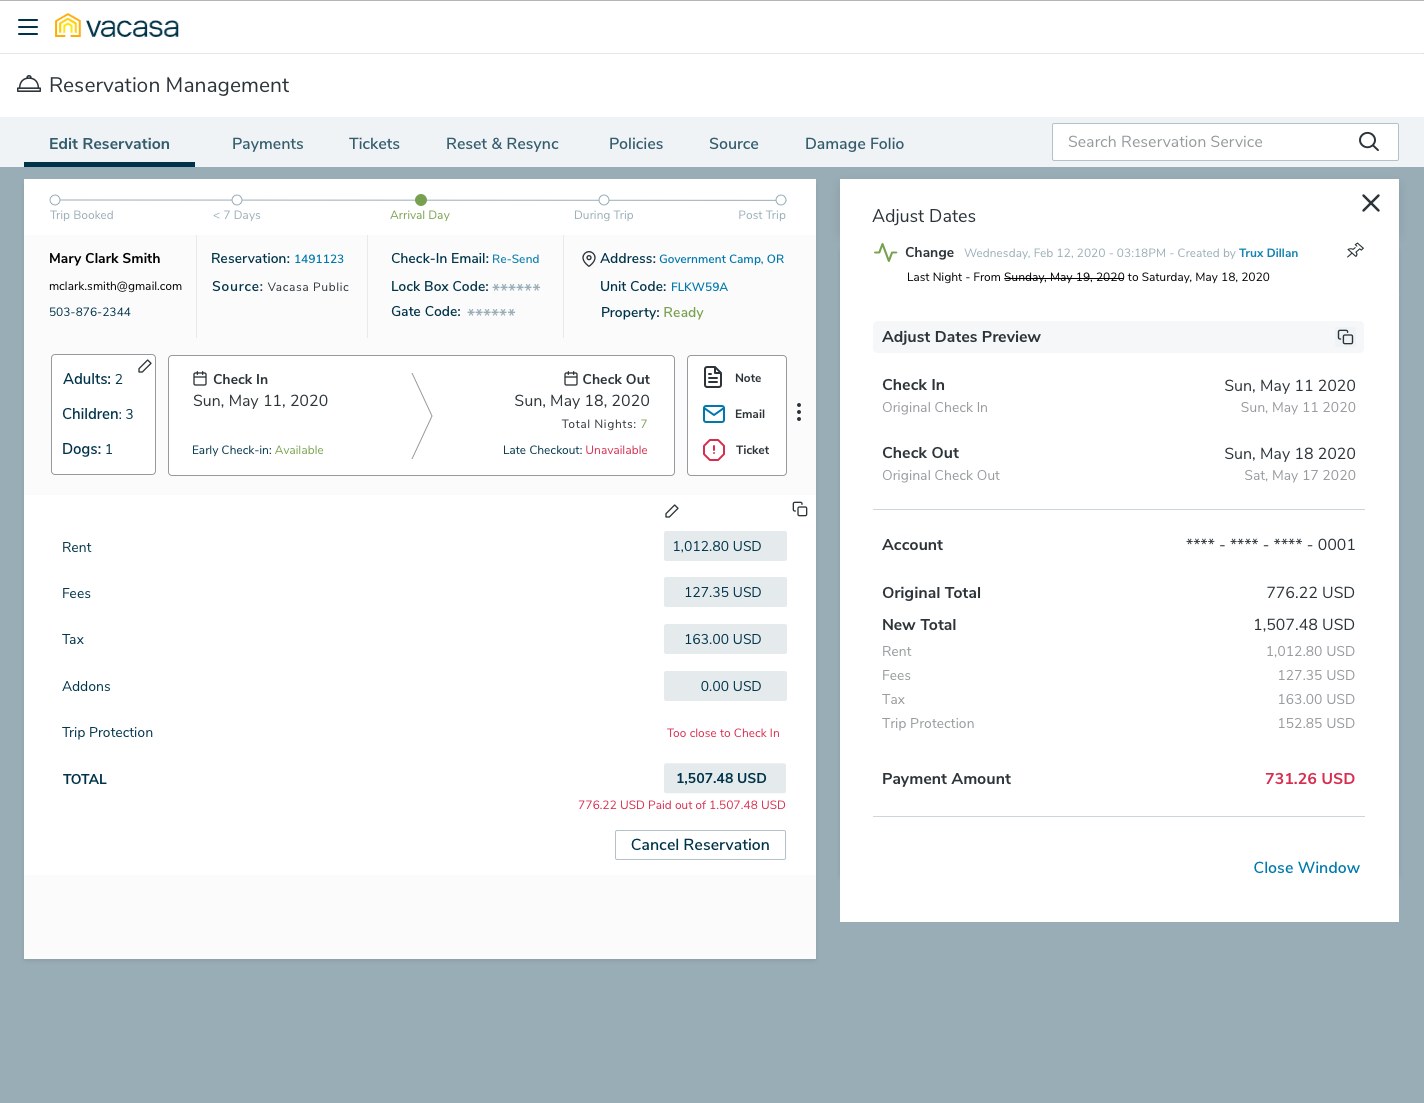Screen dimensions: 1424x1103
Task: Click the Cancel Reservation button
Action: (700, 845)
